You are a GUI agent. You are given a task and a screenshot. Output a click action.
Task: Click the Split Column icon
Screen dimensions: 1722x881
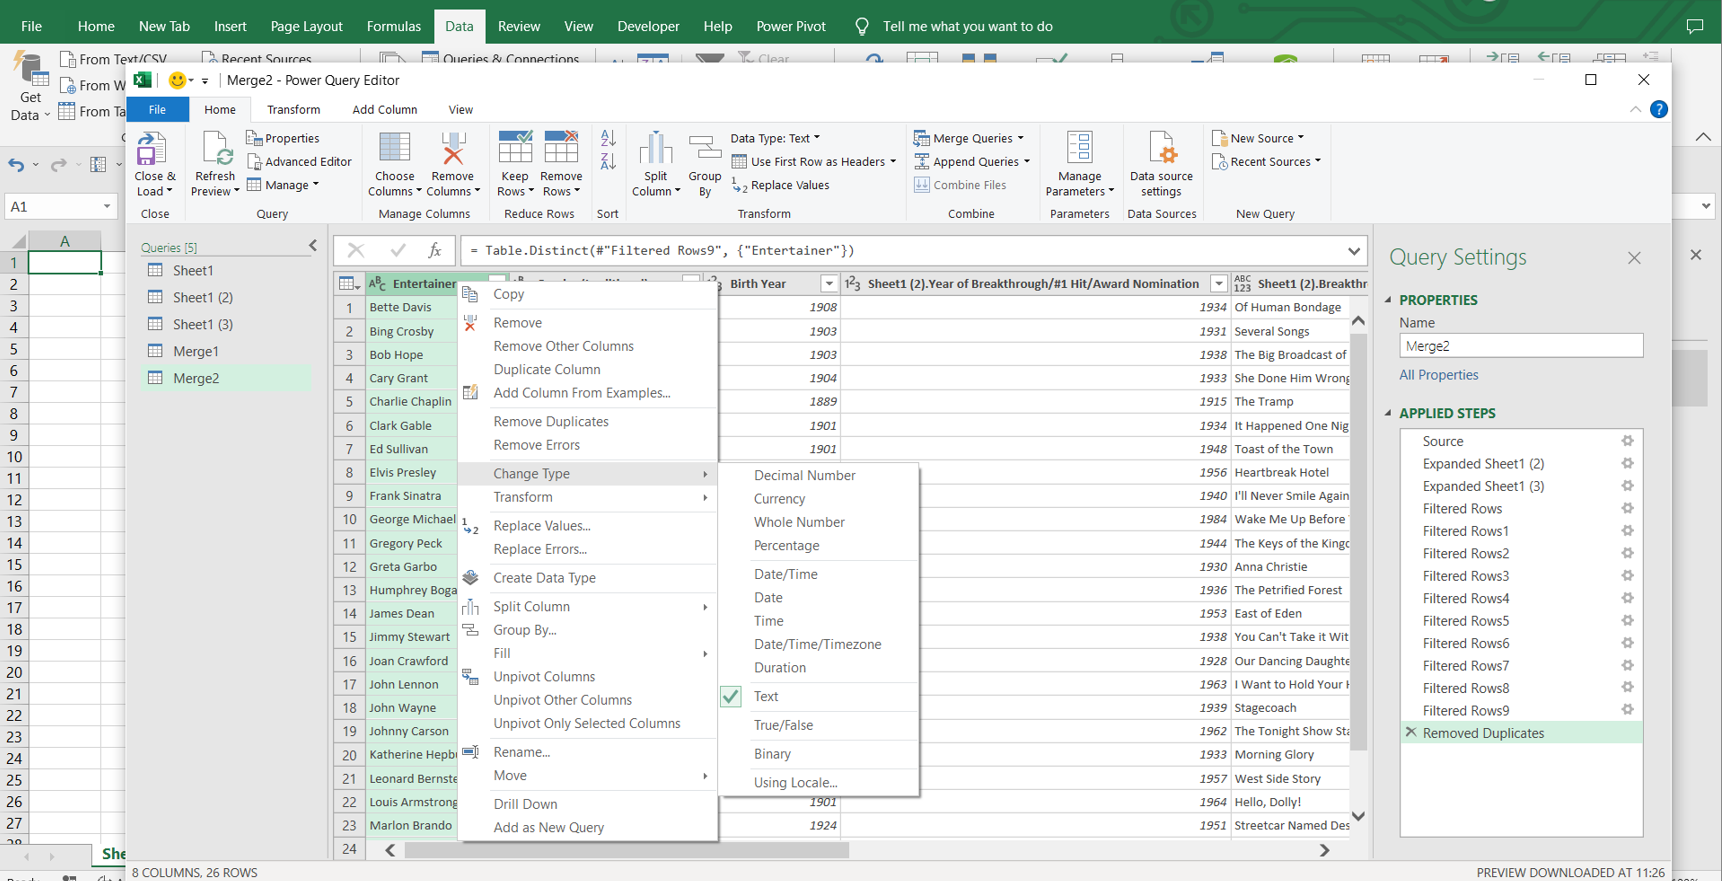click(656, 148)
